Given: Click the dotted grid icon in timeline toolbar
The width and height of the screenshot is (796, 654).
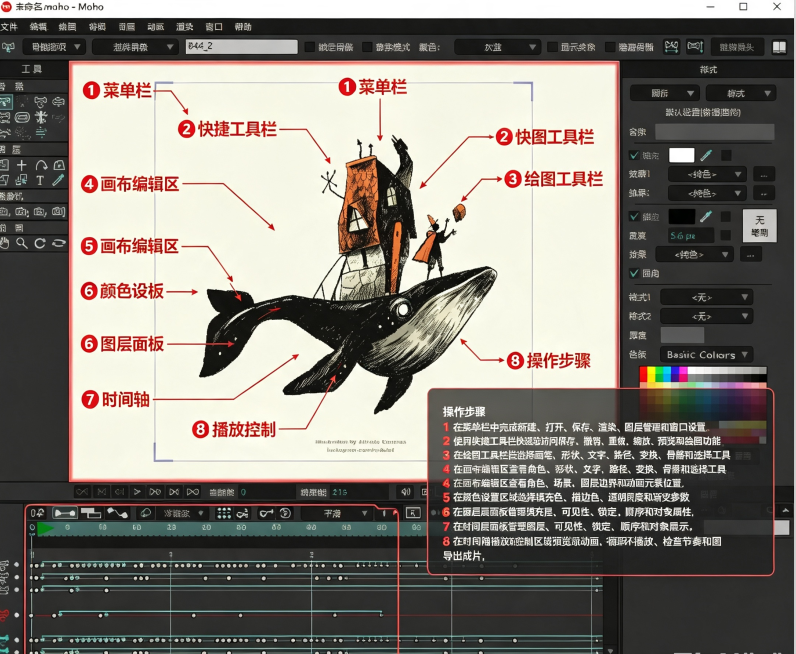Looking at the screenshot, I should tap(224, 513).
